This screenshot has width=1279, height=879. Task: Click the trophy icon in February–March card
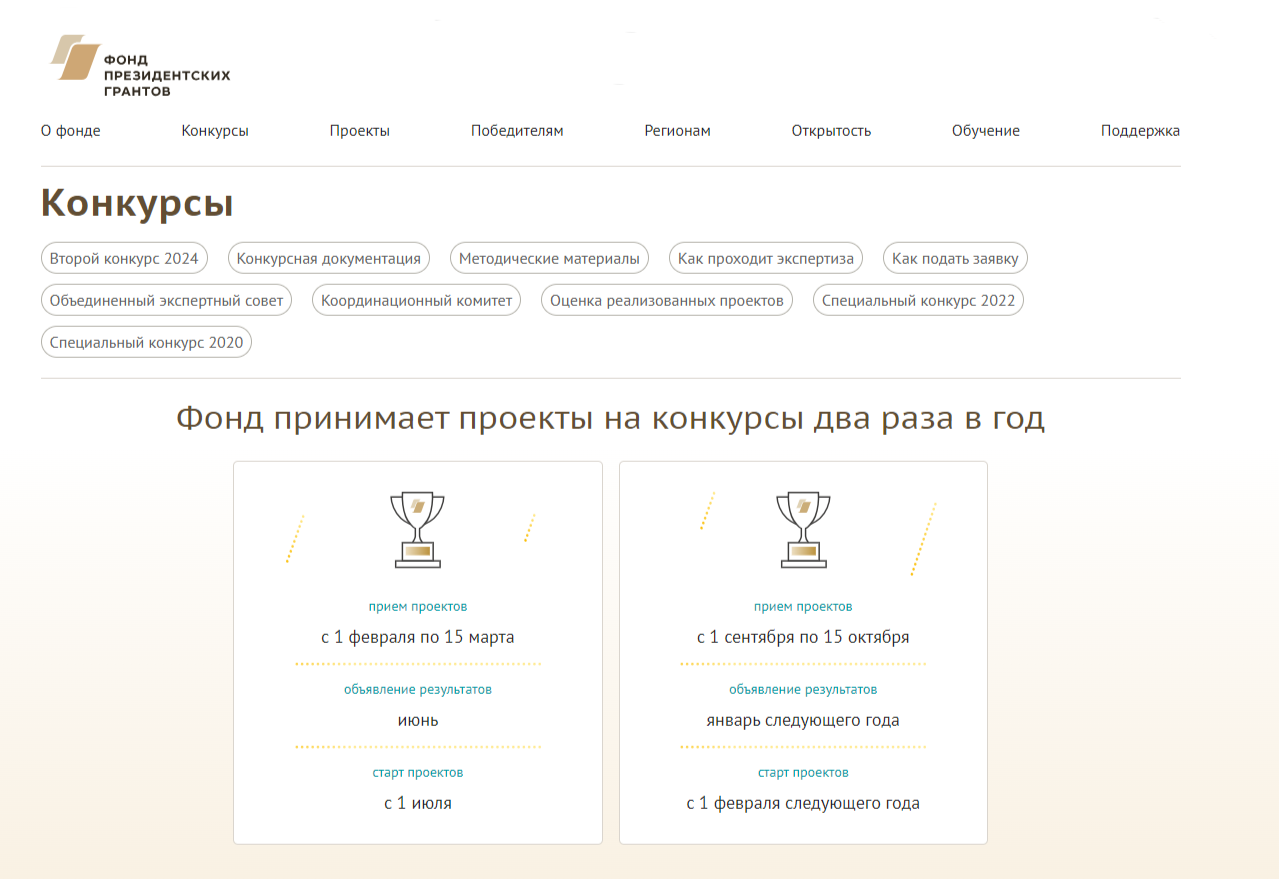tap(417, 530)
